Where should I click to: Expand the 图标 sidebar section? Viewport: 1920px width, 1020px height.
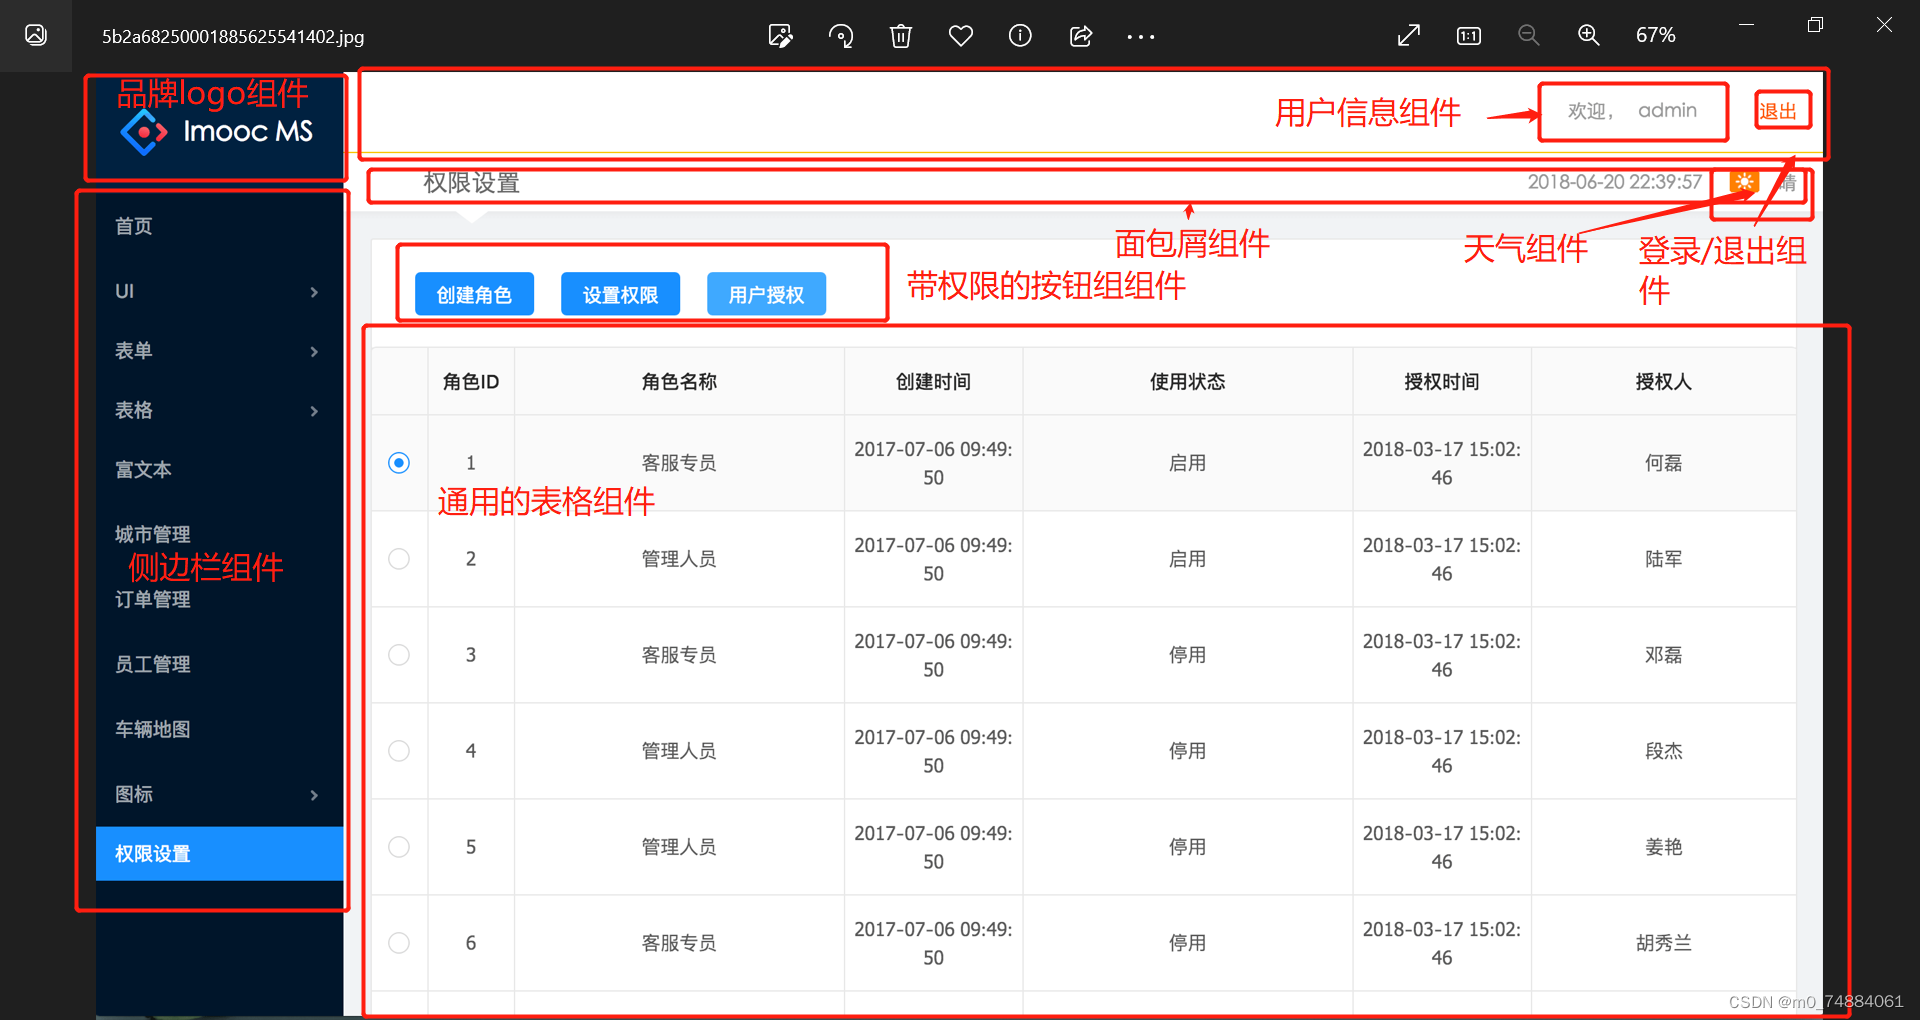pyautogui.click(x=219, y=794)
